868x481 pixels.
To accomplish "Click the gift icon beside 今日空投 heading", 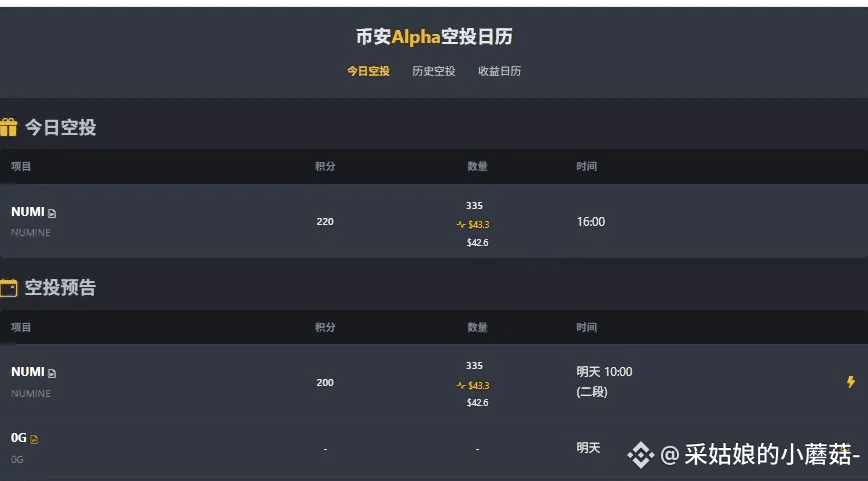I will coord(8,127).
